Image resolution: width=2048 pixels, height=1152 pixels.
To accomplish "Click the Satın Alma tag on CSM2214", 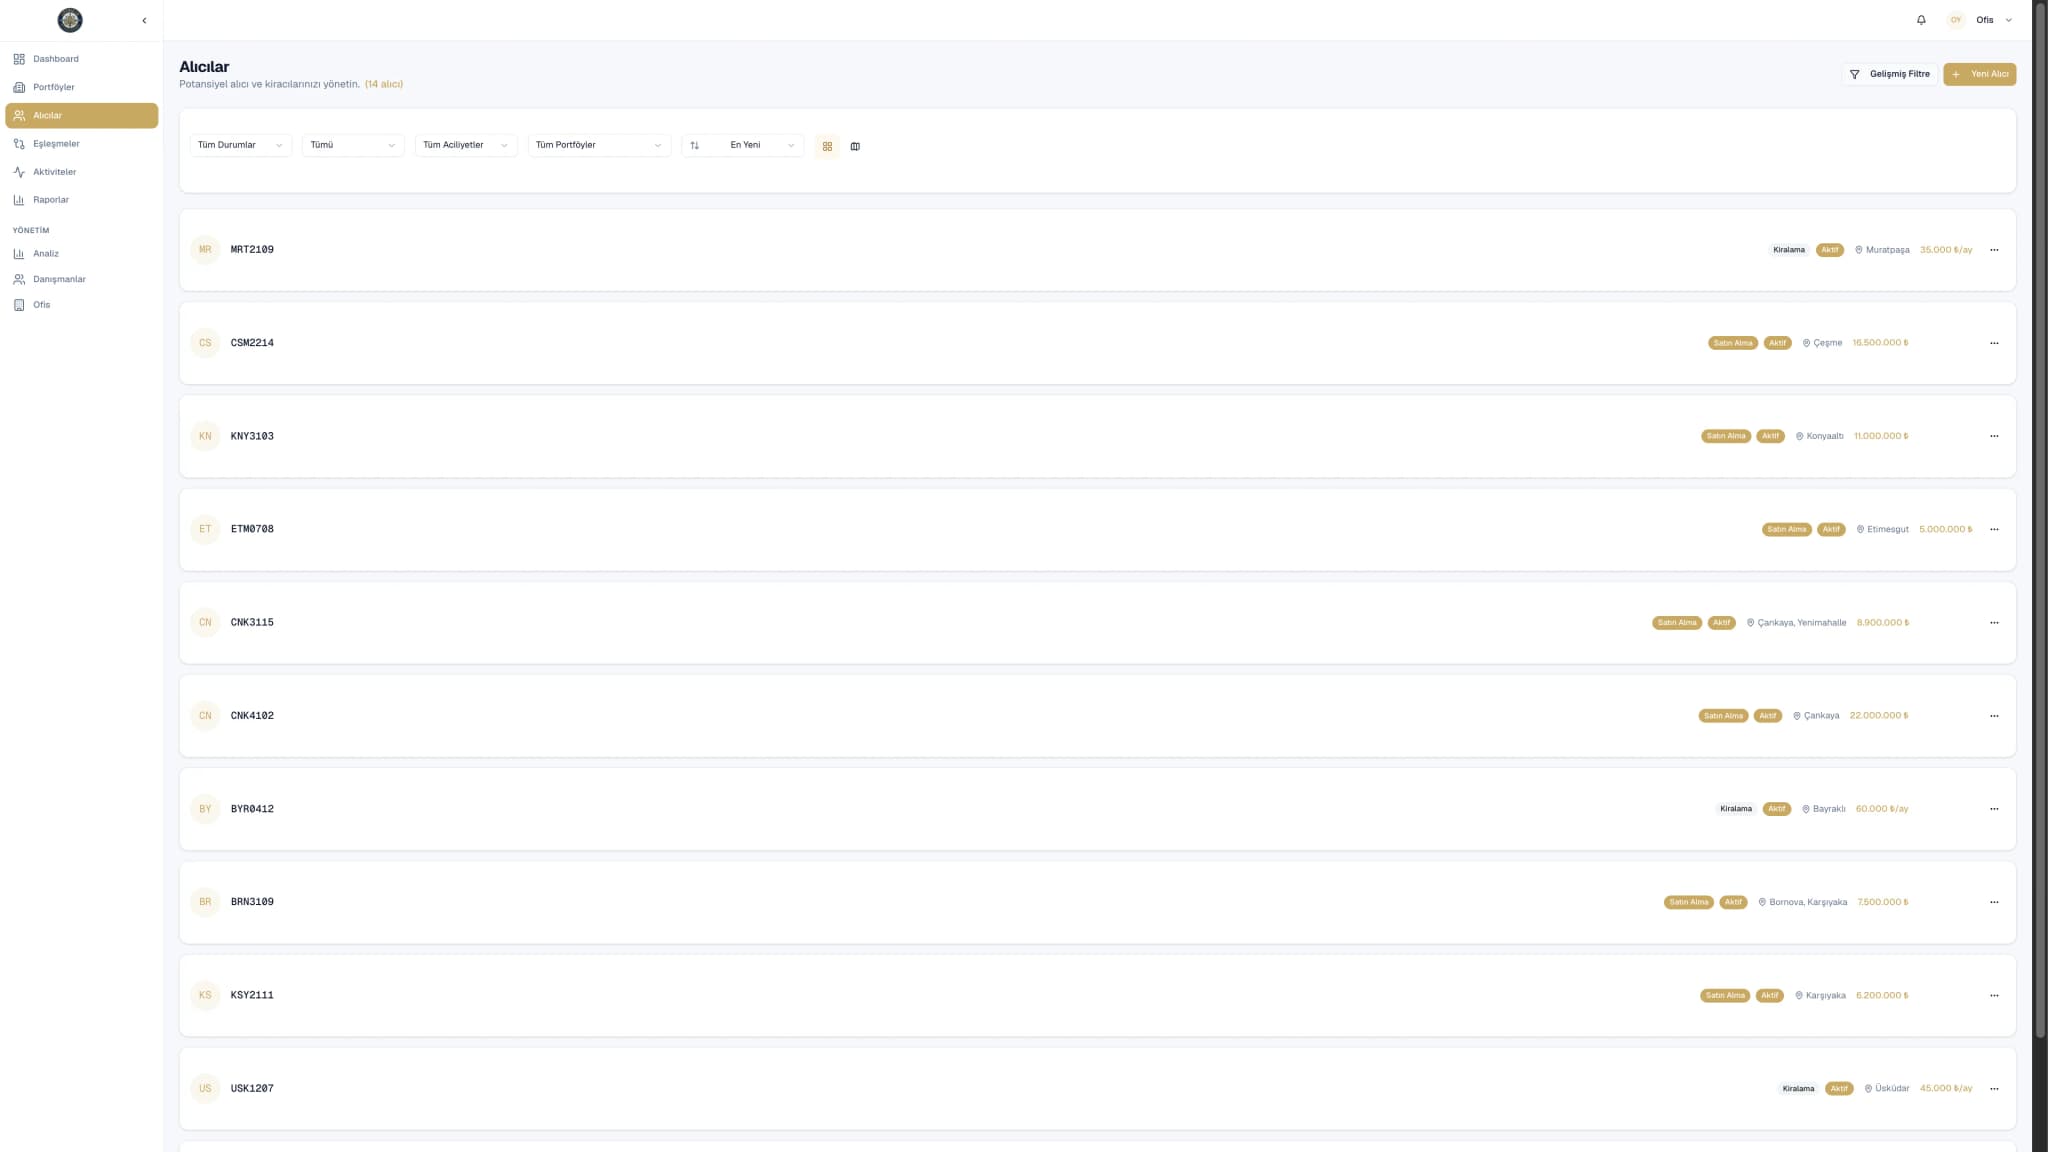I will pyautogui.click(x=1733, y=343).
